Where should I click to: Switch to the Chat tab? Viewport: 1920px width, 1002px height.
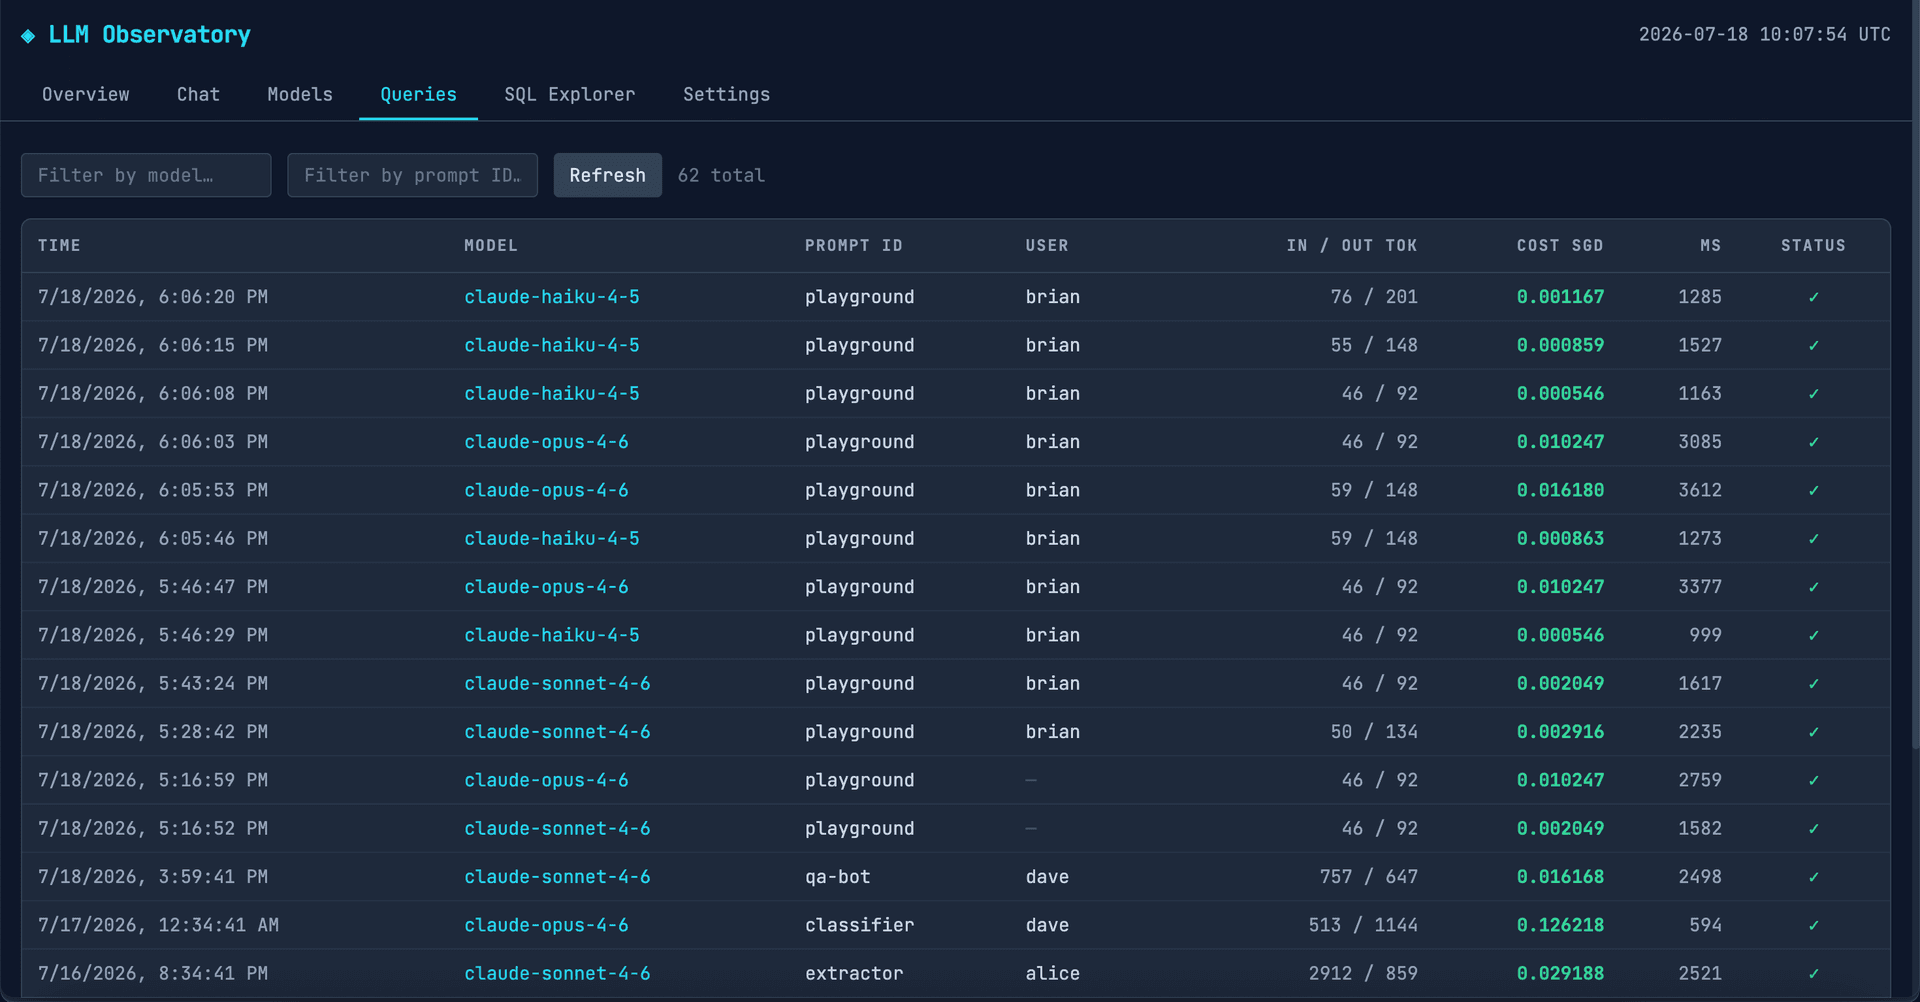[198, 94]
